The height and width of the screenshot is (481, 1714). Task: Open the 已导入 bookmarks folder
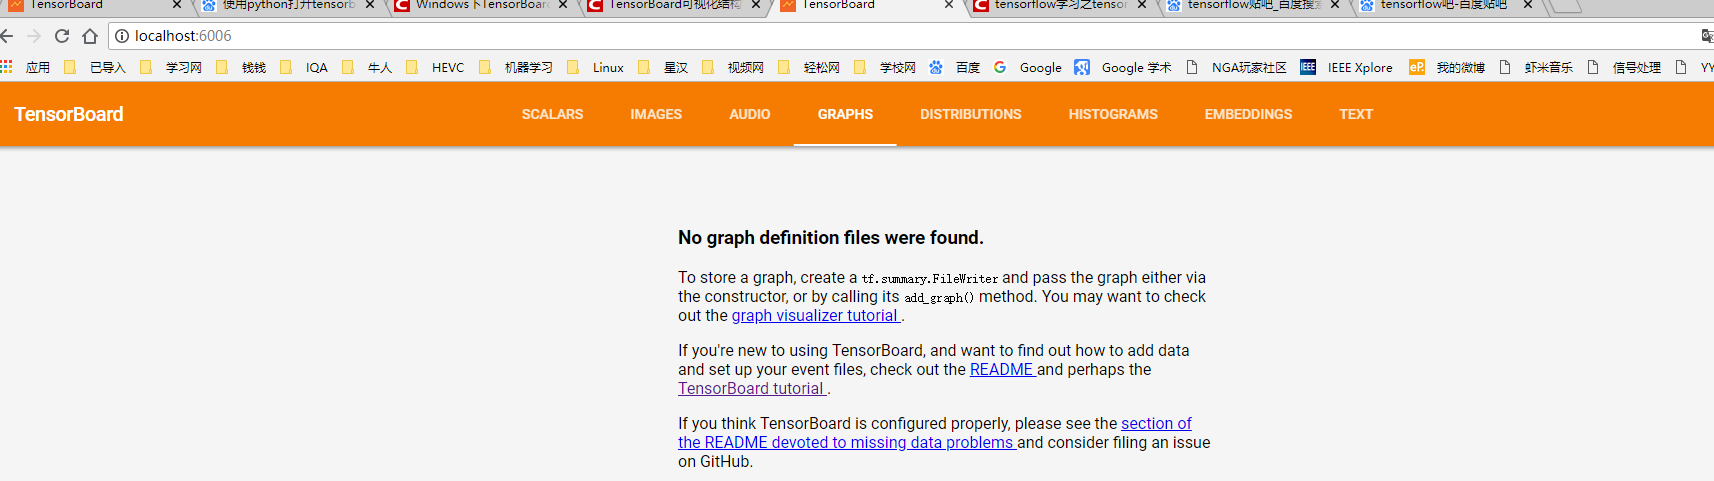click(95, 67)
